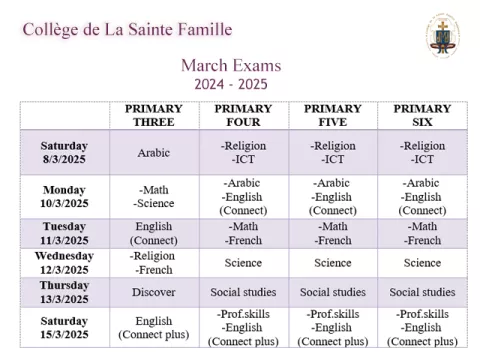
Task: Select the Arabic cell under Primary Three
Action: [154, 153]
